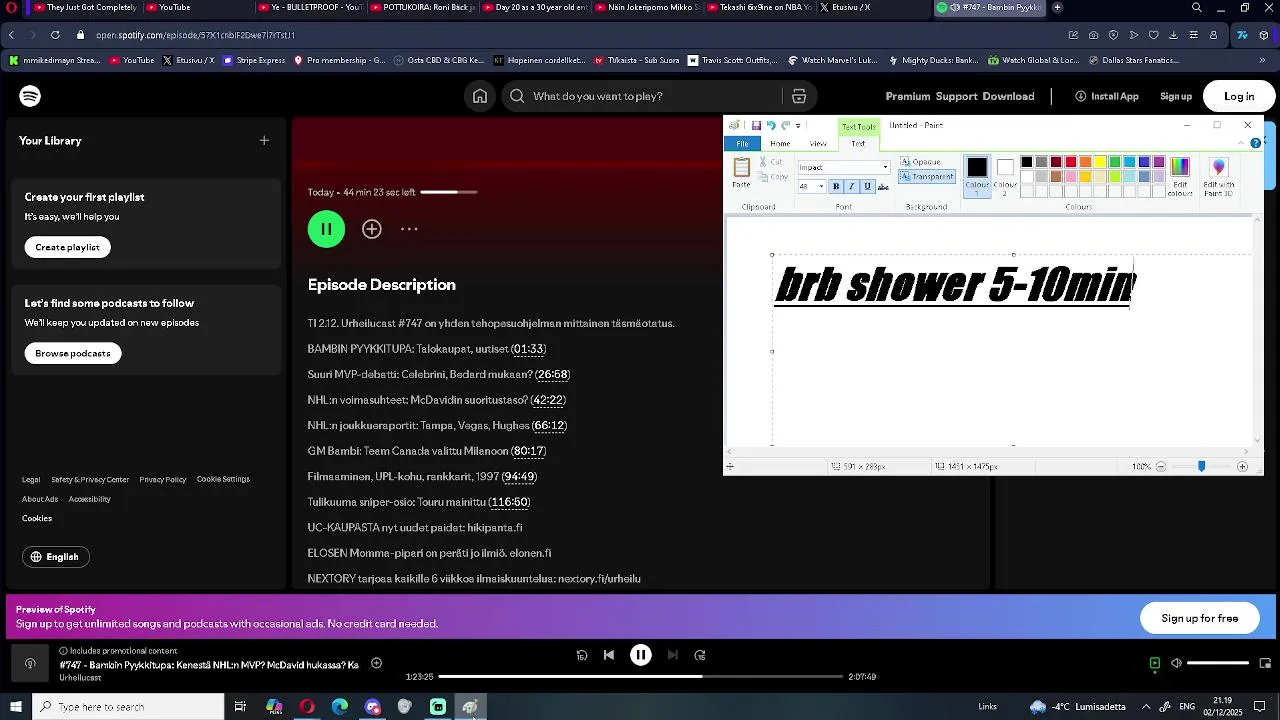Select Colour 1 in Paint
Image resolution: width=1280 pixels, height=720 pixels.
coord(977,174)
